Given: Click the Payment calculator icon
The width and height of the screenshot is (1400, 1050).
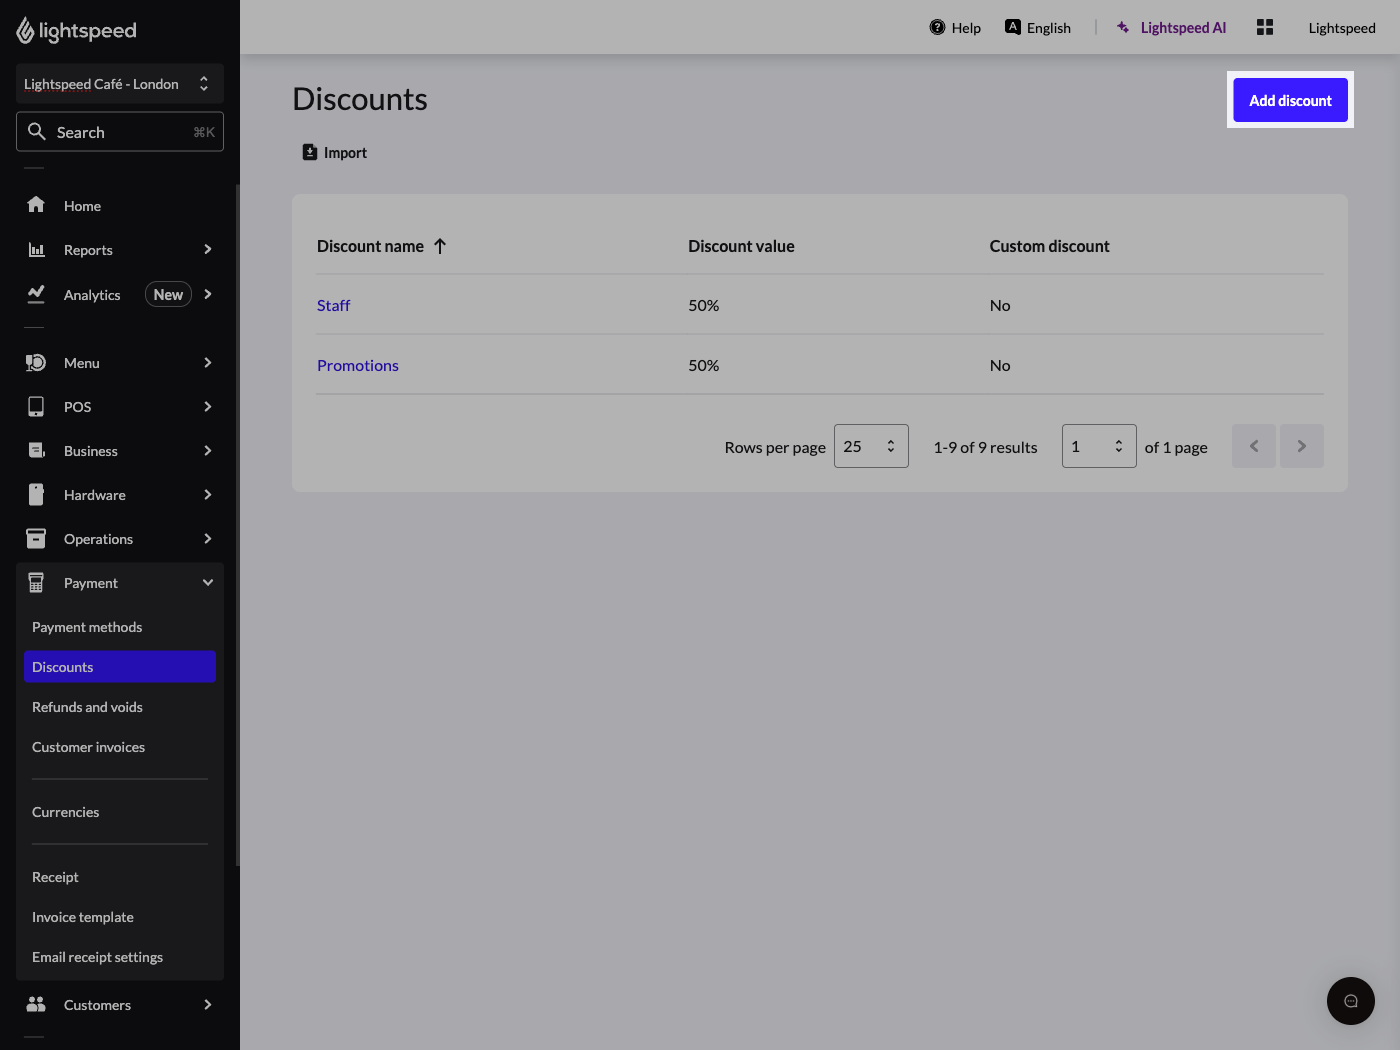Looking at the screenshot, I should (36, 582).
